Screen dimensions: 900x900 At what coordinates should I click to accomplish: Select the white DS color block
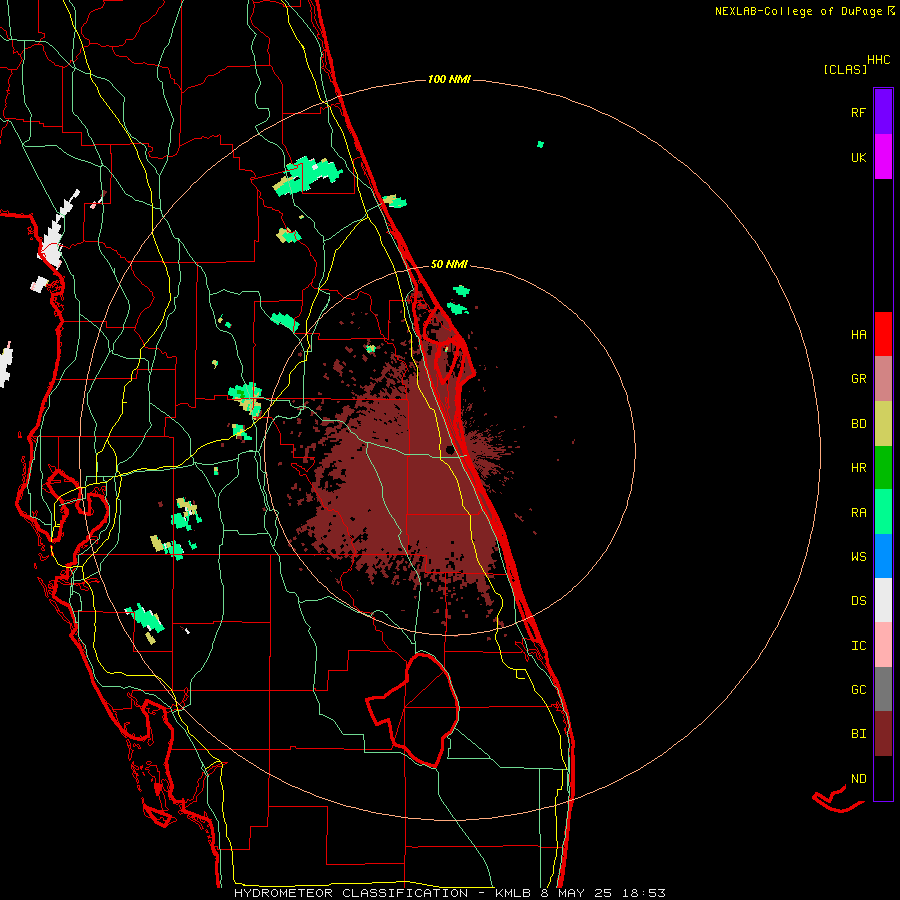[883, 600]
